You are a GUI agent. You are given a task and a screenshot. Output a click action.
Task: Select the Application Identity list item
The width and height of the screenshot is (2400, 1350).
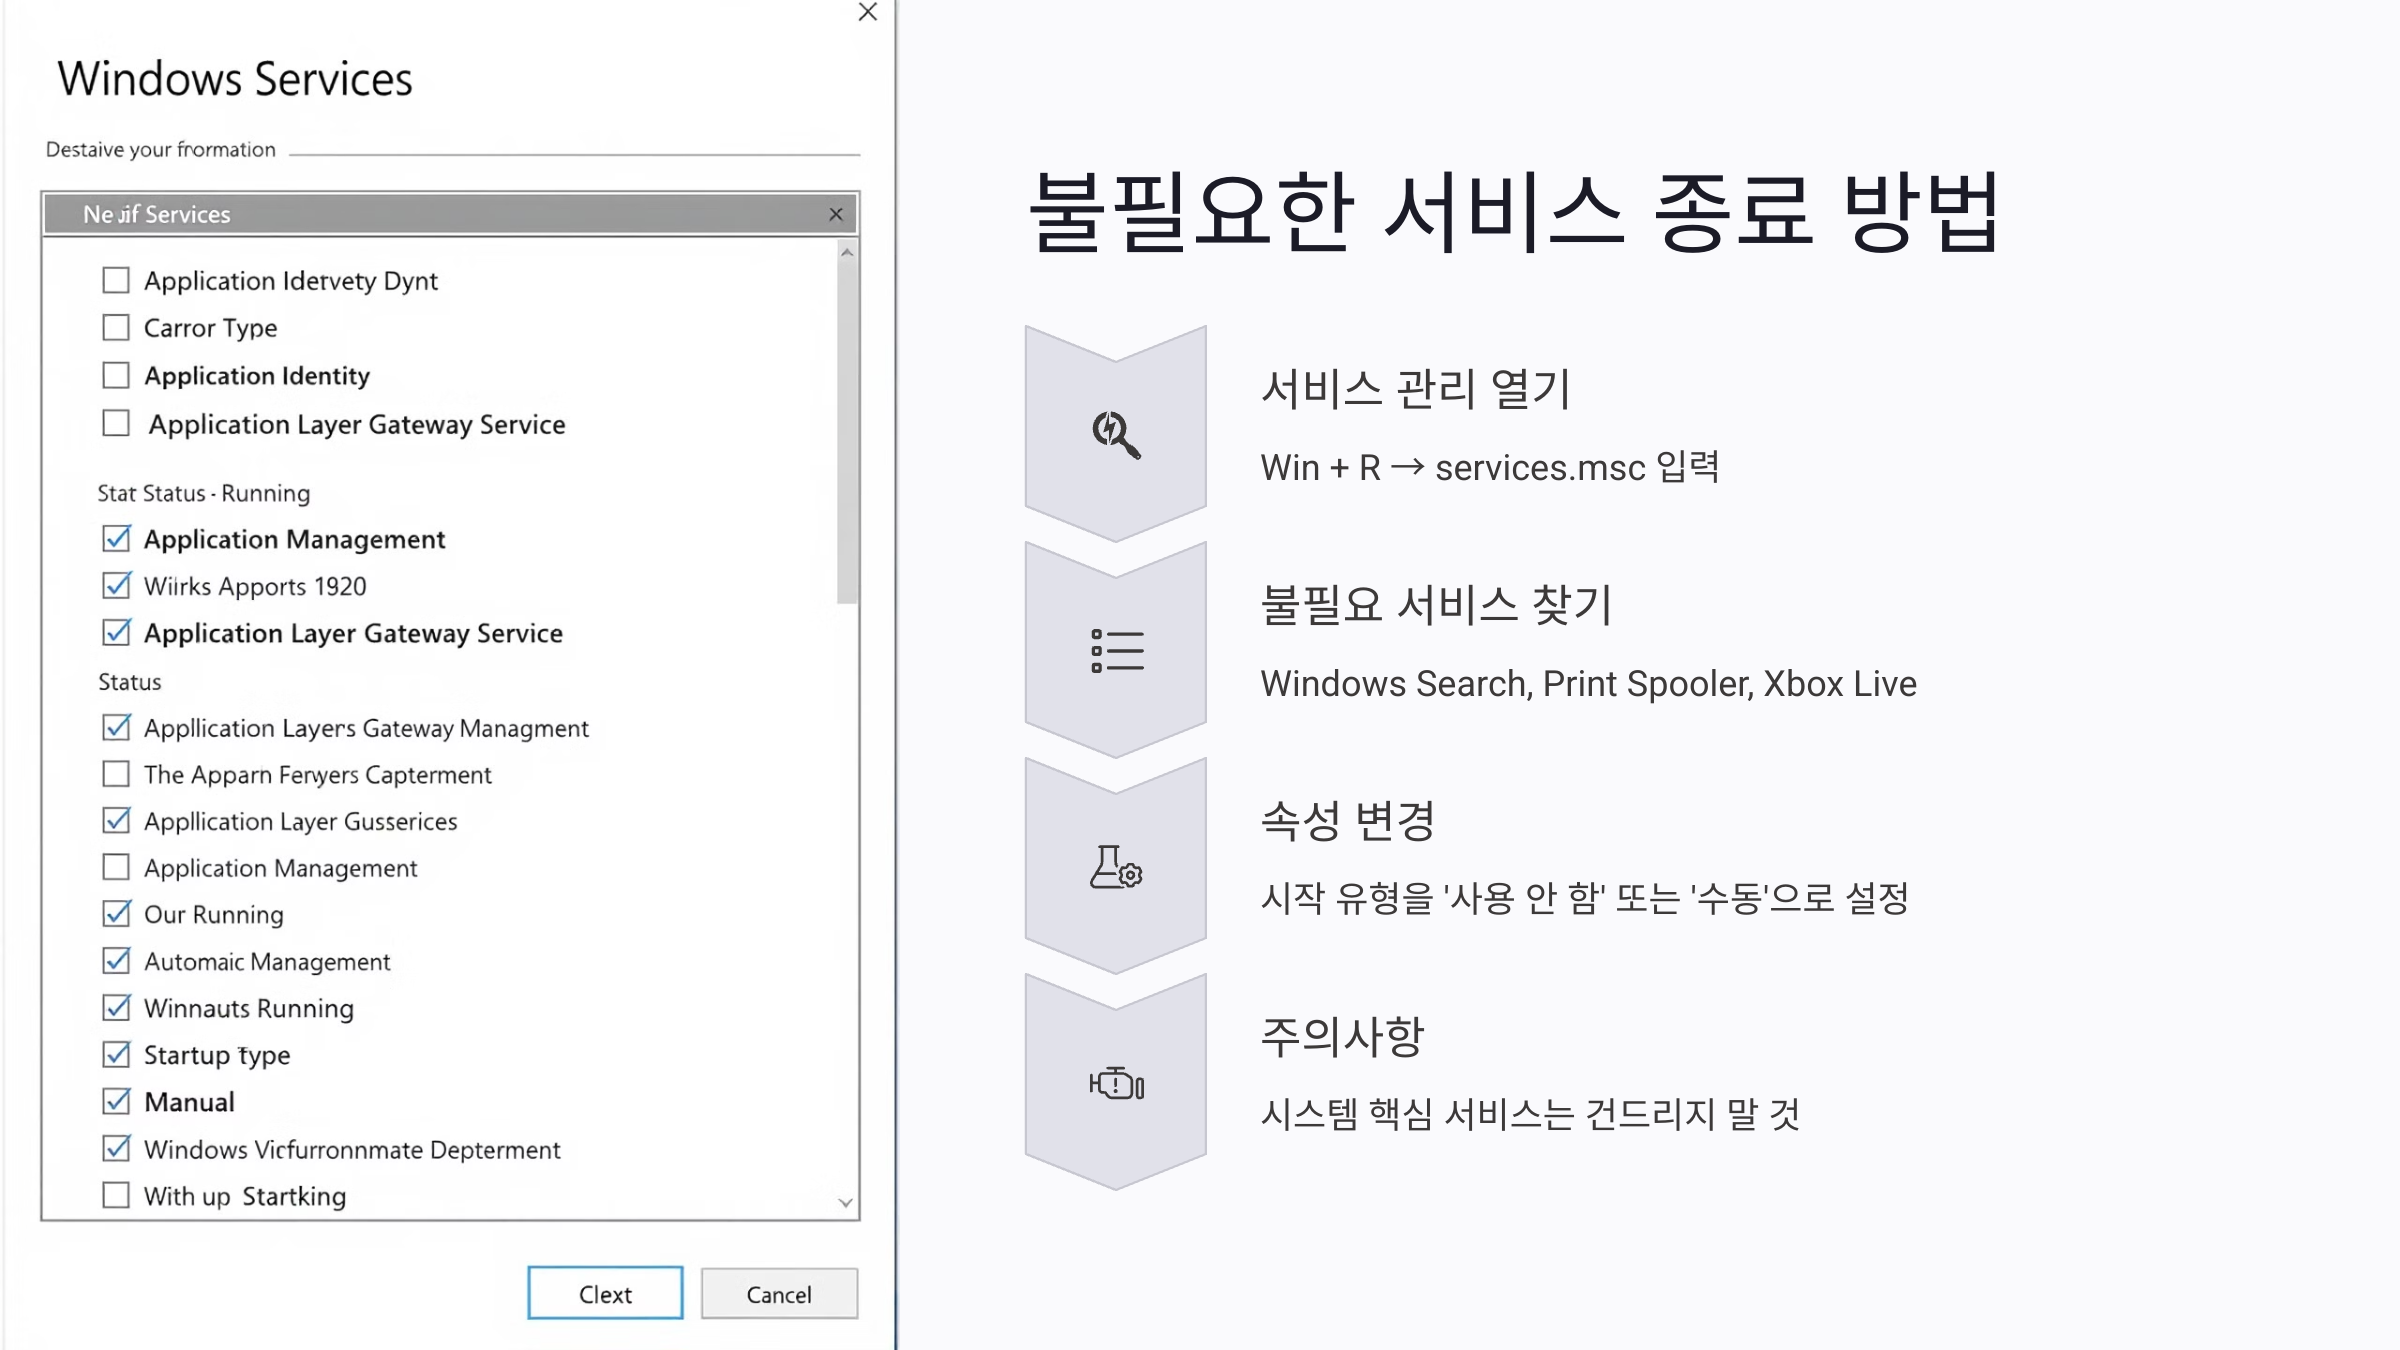(257, 376)
